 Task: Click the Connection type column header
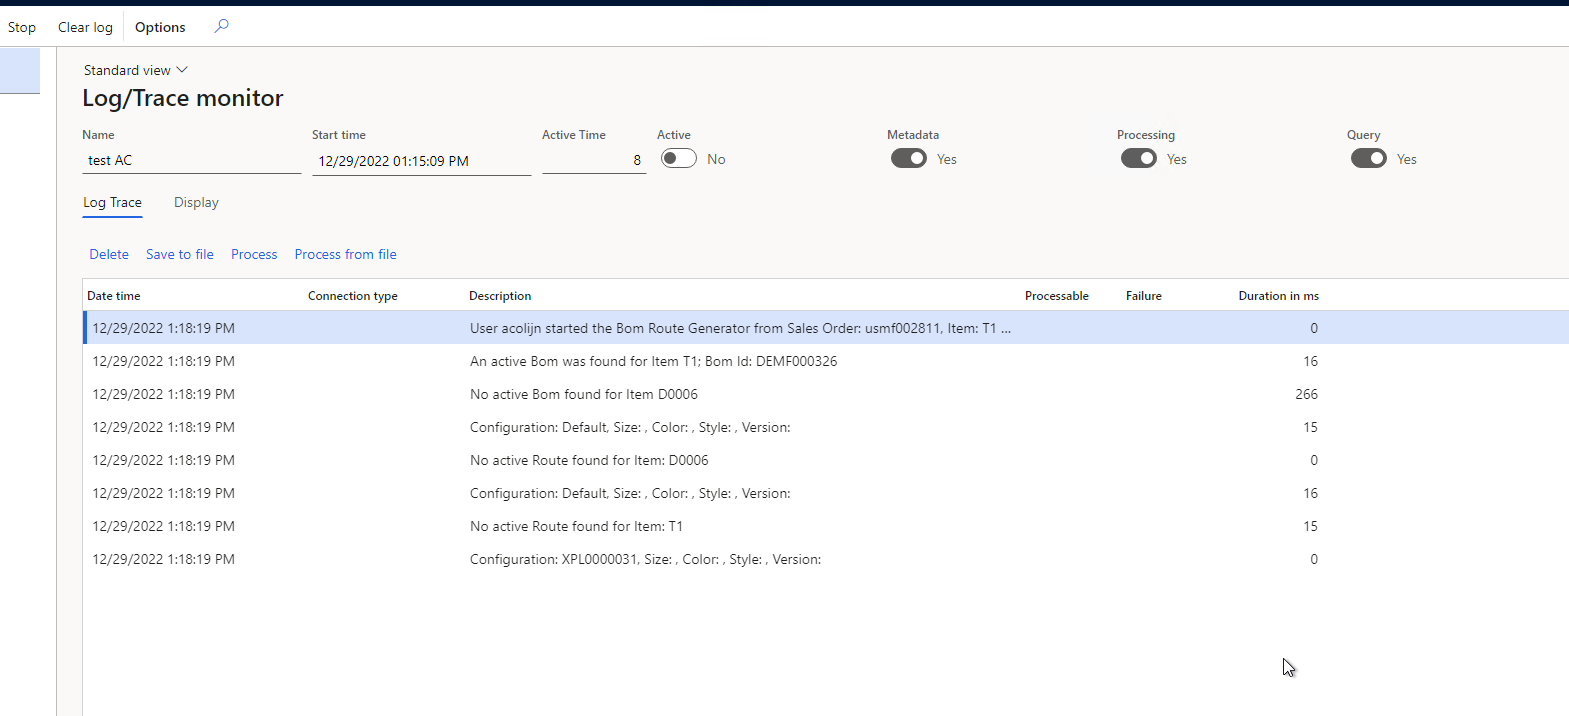[x=353, y=296]
